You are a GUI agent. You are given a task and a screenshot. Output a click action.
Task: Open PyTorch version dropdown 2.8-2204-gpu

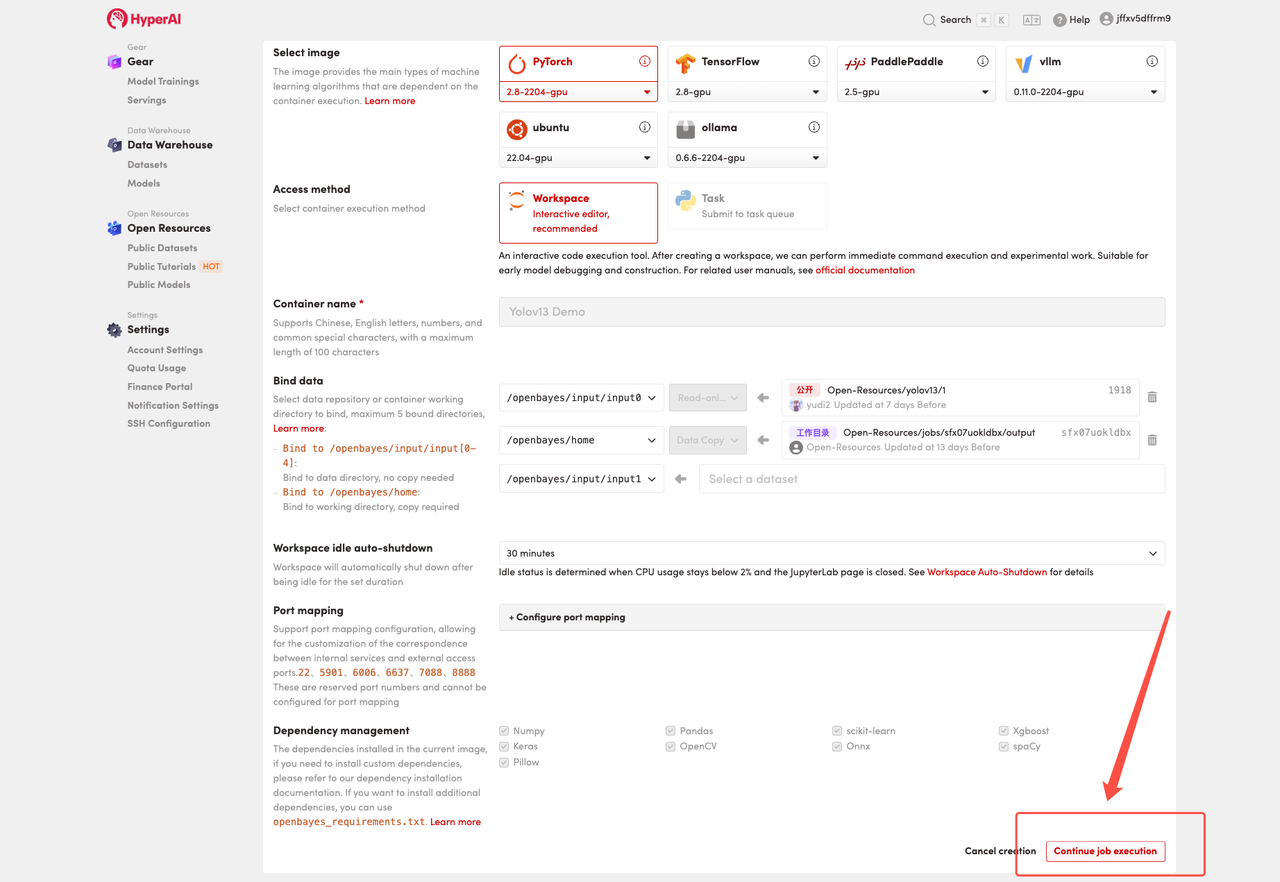click(x=578, y=92)
